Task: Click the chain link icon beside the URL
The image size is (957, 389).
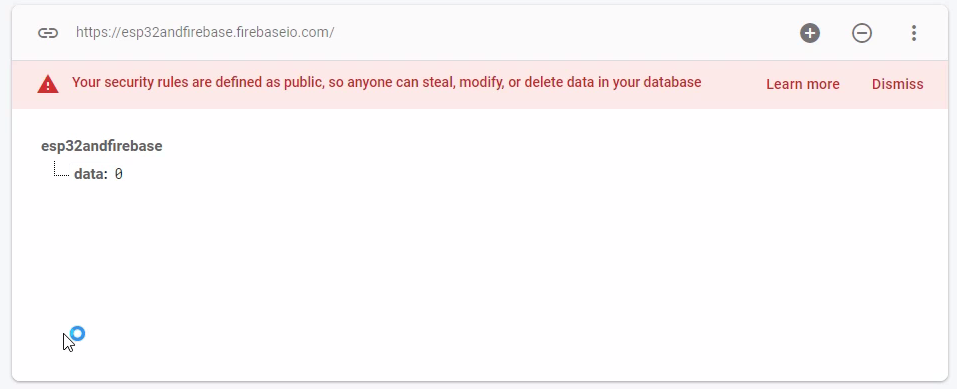Action: coord(48,33)
